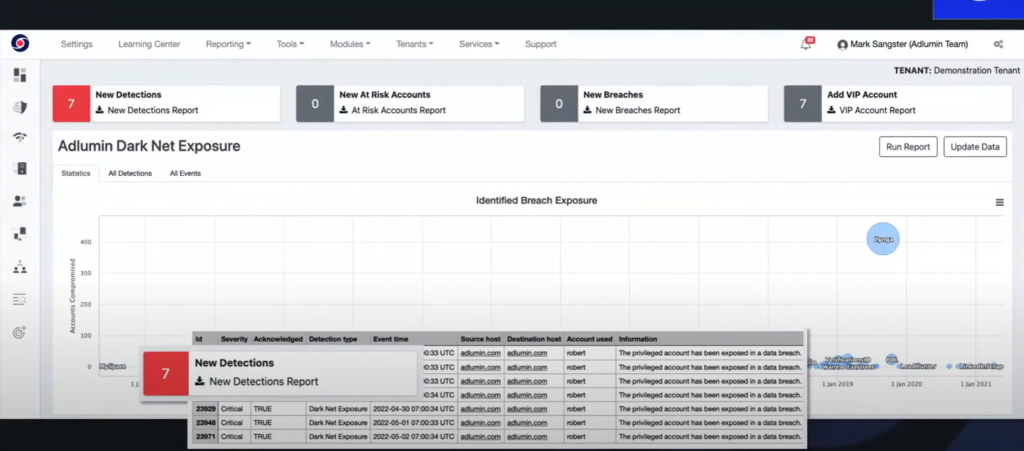Click the Adlumin logo icon
This screenshot has height=451, width=1024.
(x=20, y=44)
